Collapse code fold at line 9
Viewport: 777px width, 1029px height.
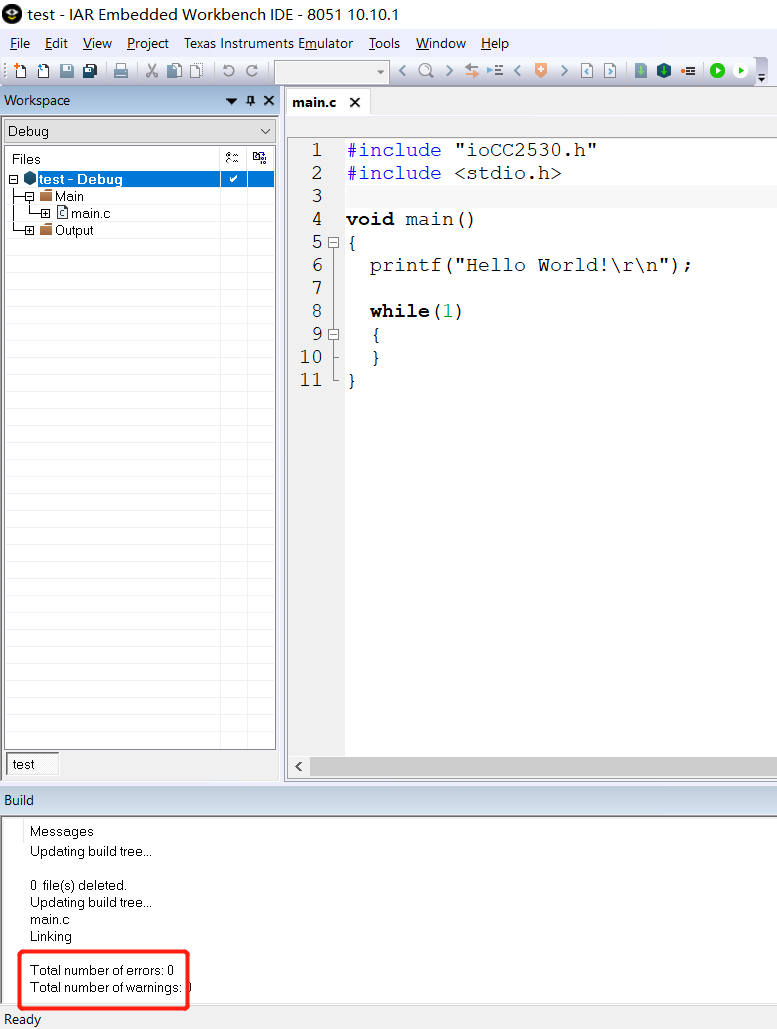[x=333, y=334]
